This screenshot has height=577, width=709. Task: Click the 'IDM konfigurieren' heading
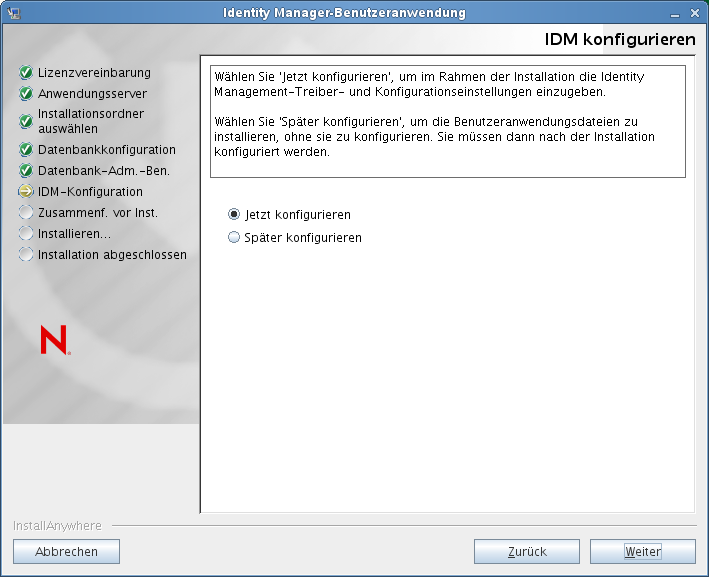[619, 39]
